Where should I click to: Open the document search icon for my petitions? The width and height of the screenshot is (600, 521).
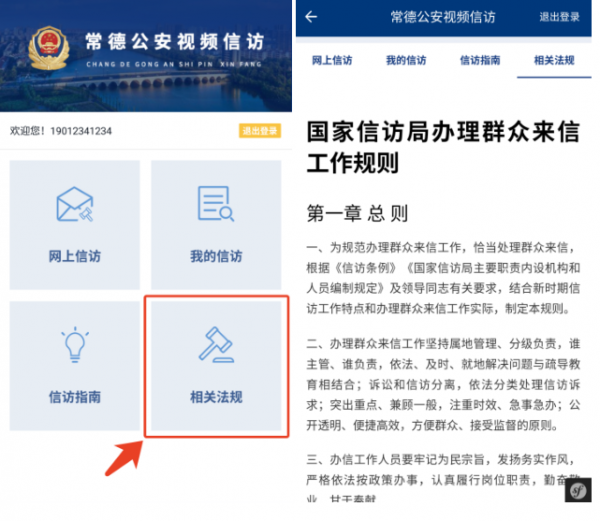click(x=216, y=204)
